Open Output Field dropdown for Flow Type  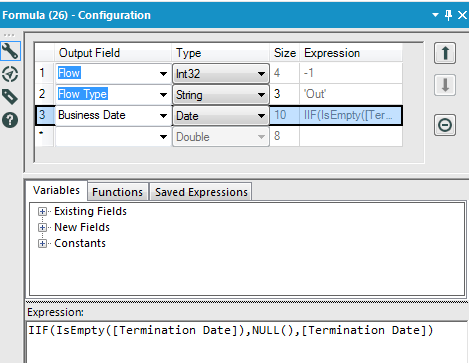click(x=163, y=95)
